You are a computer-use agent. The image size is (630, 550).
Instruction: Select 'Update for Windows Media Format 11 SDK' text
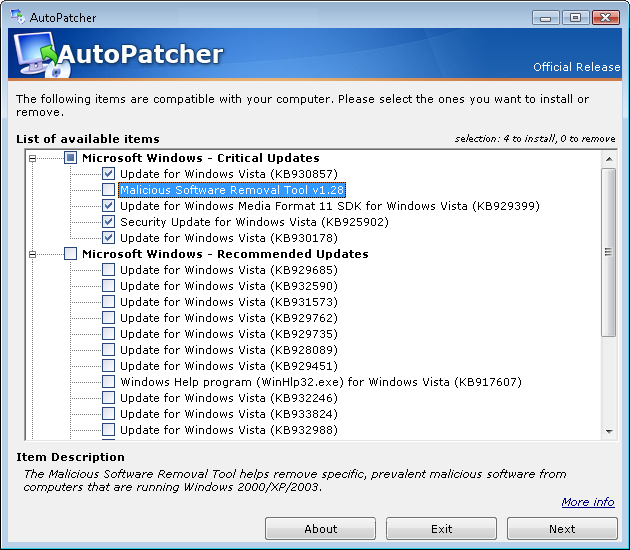[x=329, y=206]
